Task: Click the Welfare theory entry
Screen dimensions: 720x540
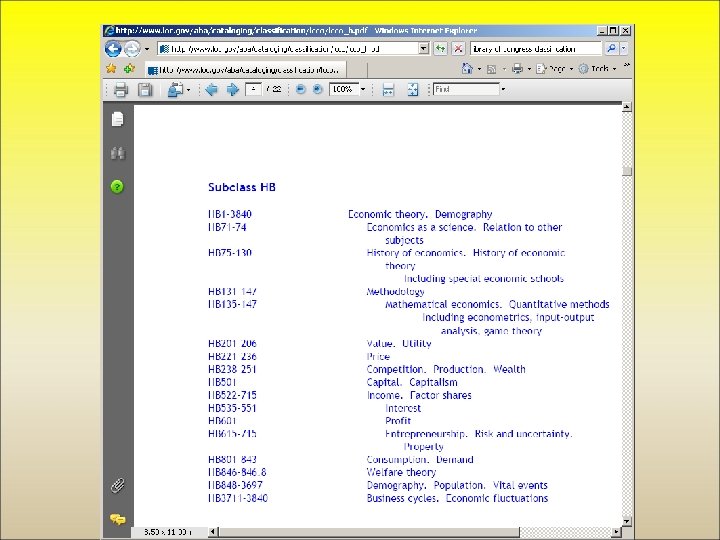Action: (x=401, y=472)
